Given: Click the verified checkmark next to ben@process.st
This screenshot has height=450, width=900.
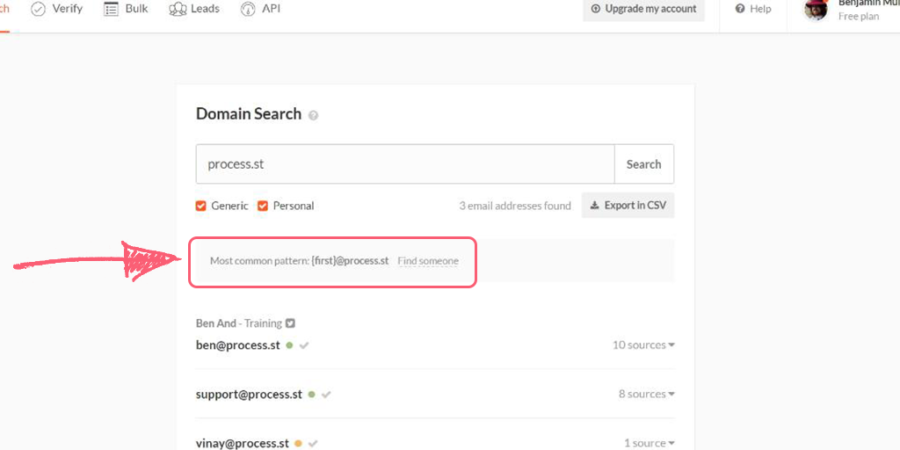Looking at the screenshot, I should click(304, 346).
